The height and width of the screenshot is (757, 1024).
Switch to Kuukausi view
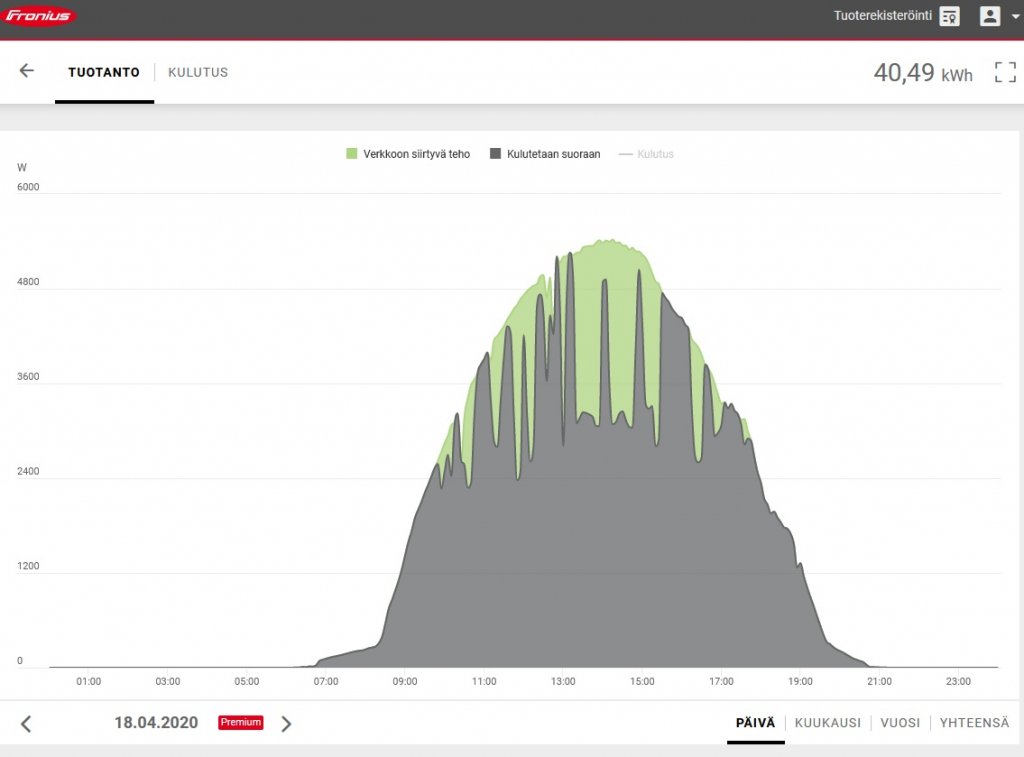click(827, 723)
